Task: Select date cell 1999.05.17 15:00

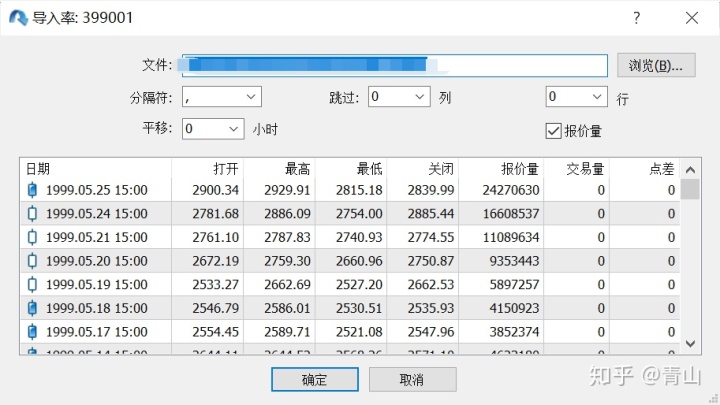Action: coord(96,332)
